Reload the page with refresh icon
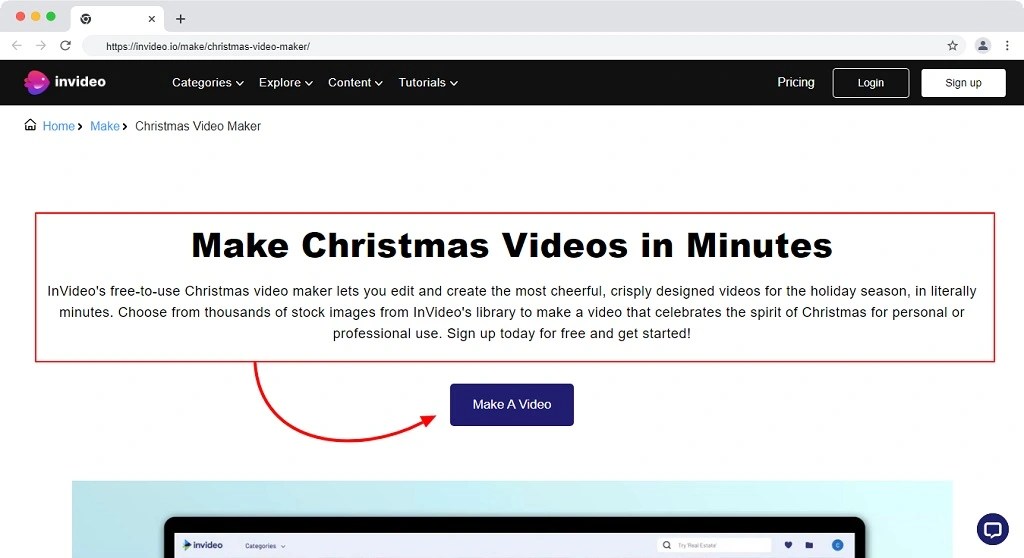1024x558 pixels. point(65,46)
